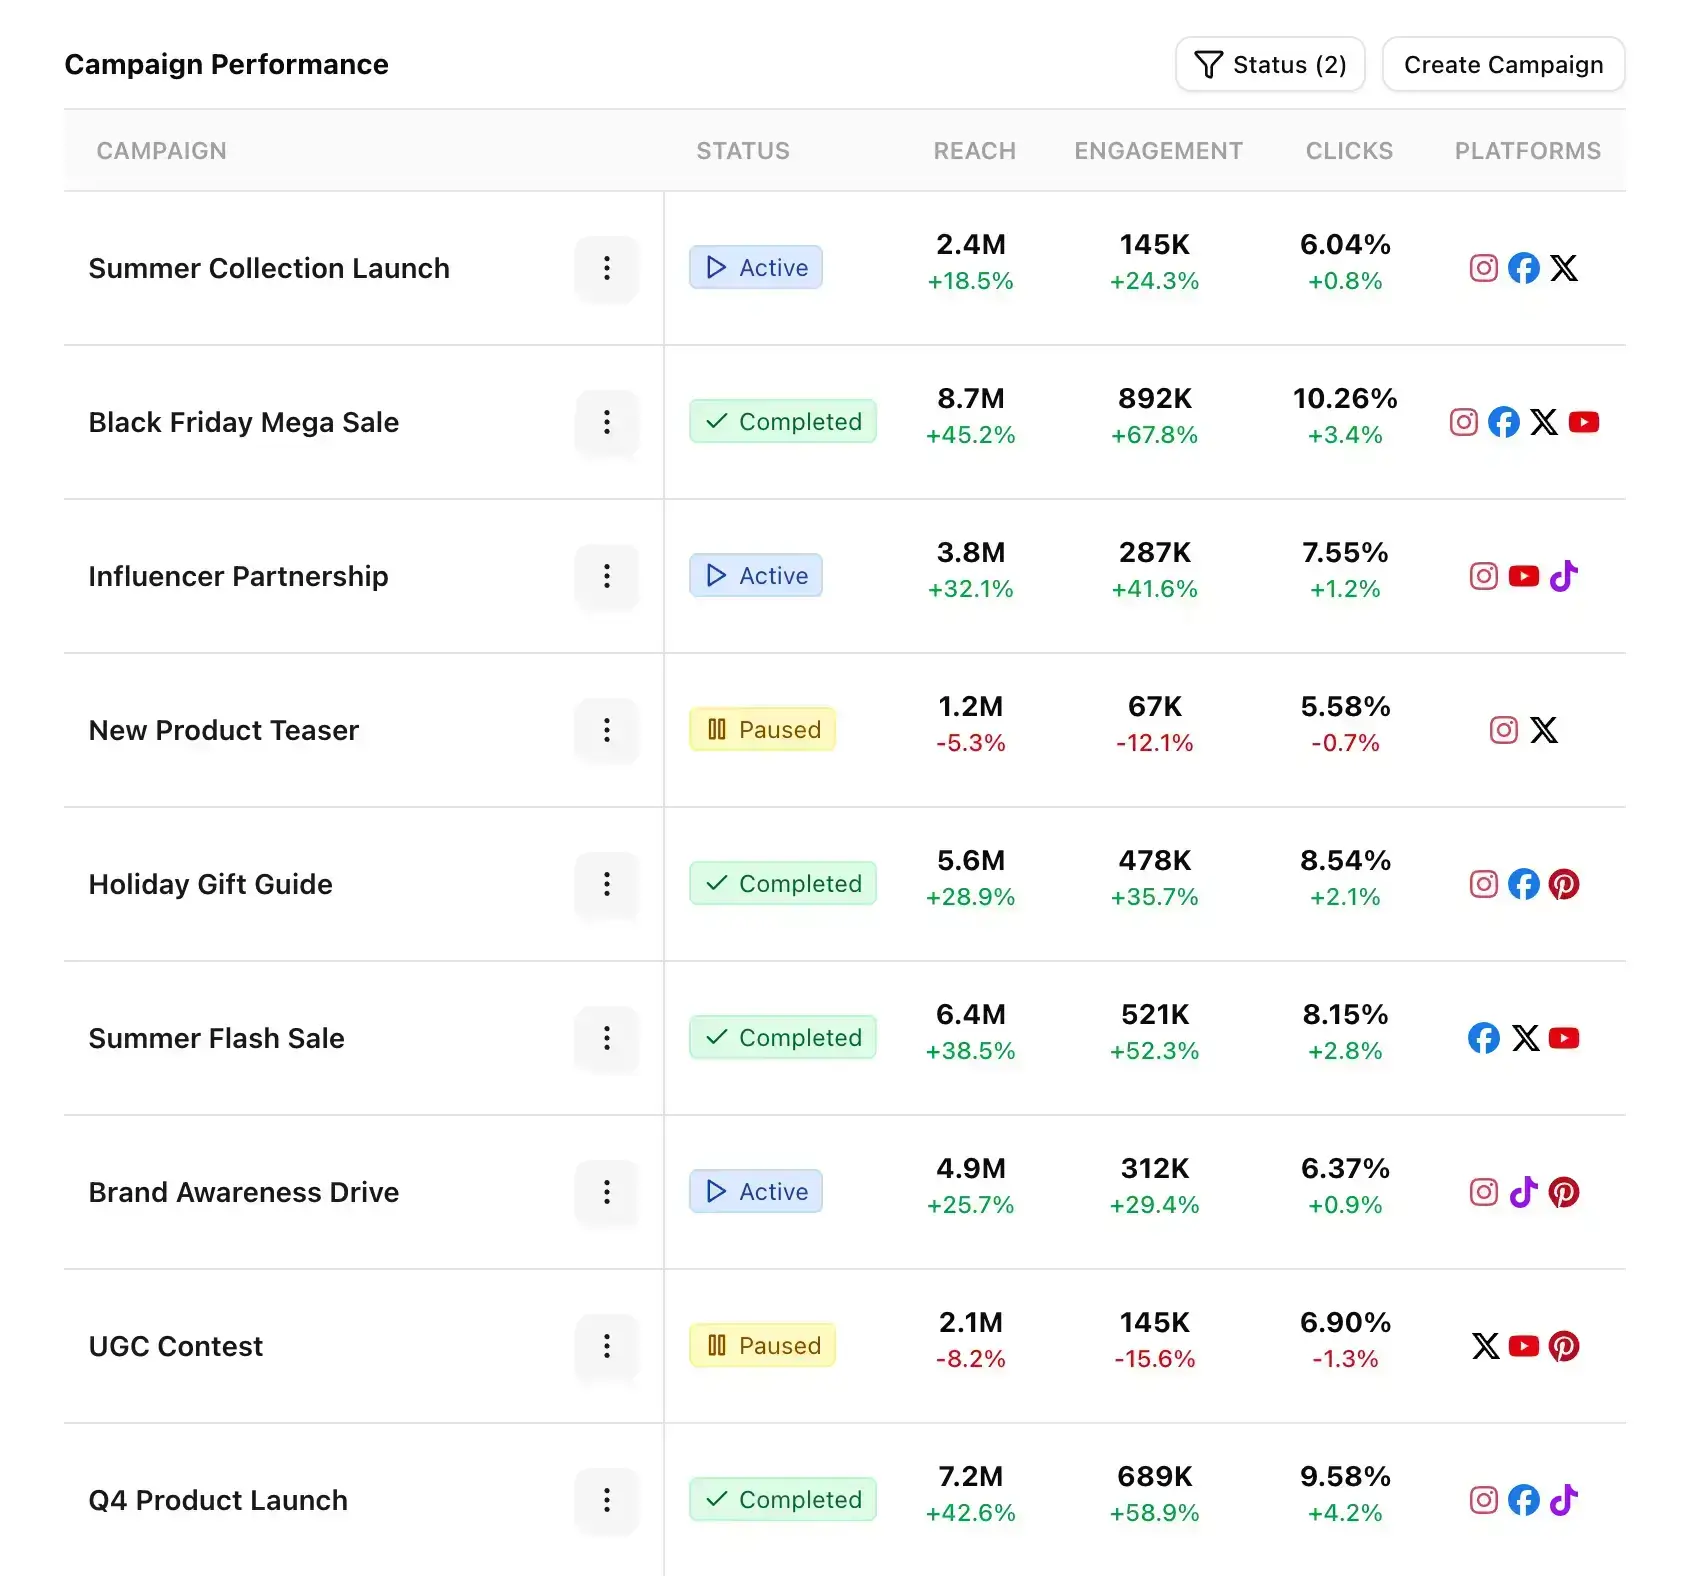Image resolution: width=1690 pixels, height=1576 pixels.
Task: Click the Completed badge on Holiday Gift Guide
Action: click(783, 883)
